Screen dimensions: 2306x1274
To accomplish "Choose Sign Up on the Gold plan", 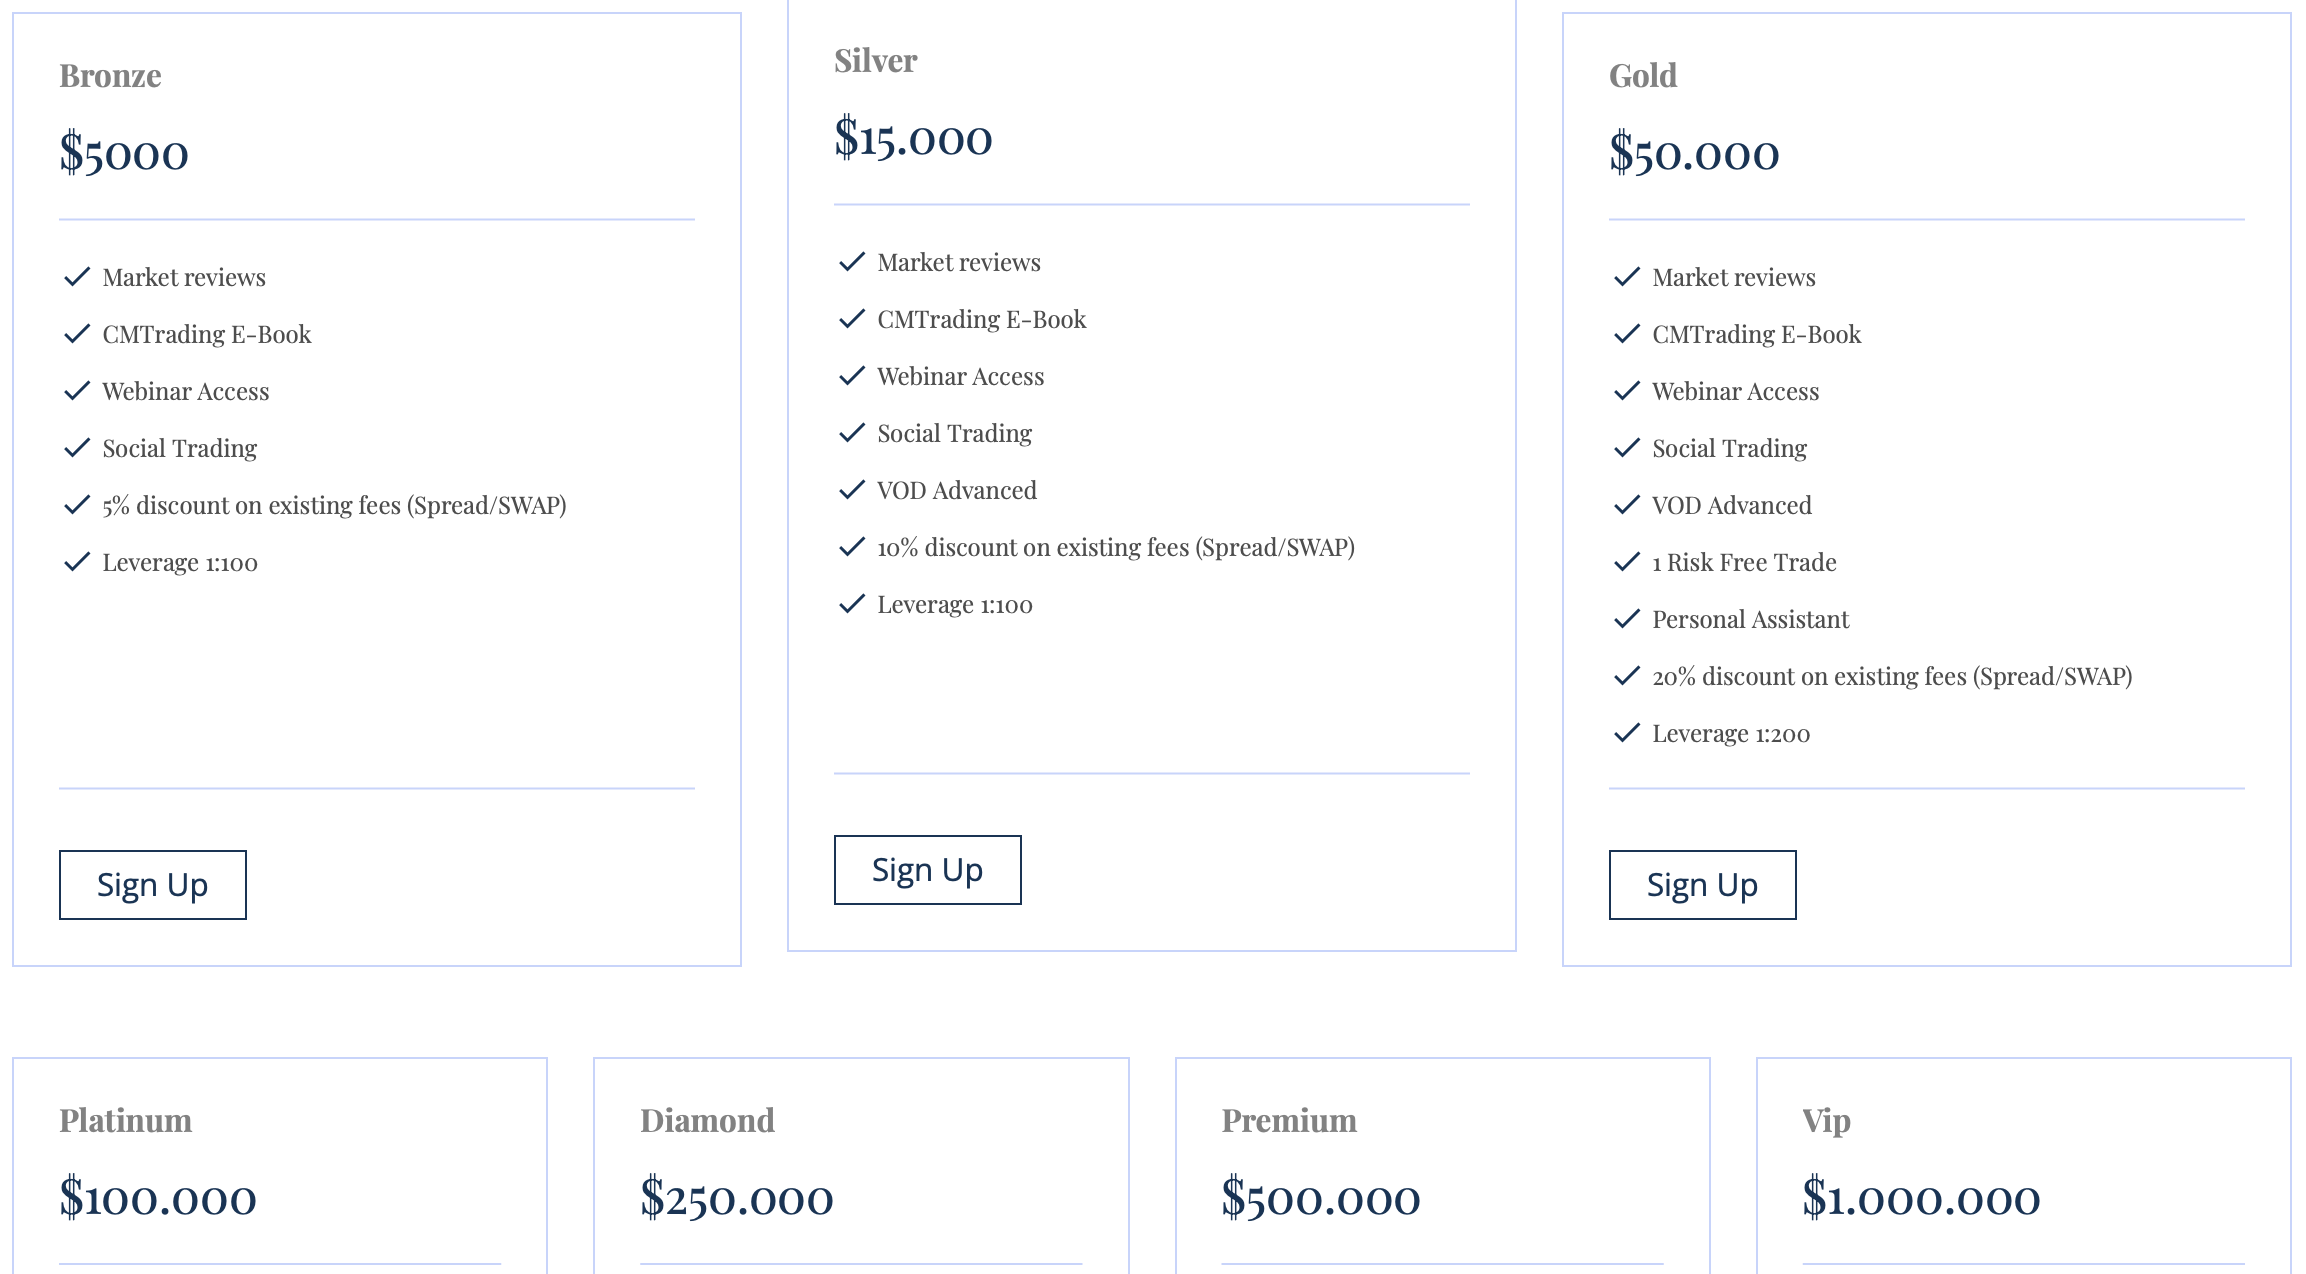I will click(1702, 885).
